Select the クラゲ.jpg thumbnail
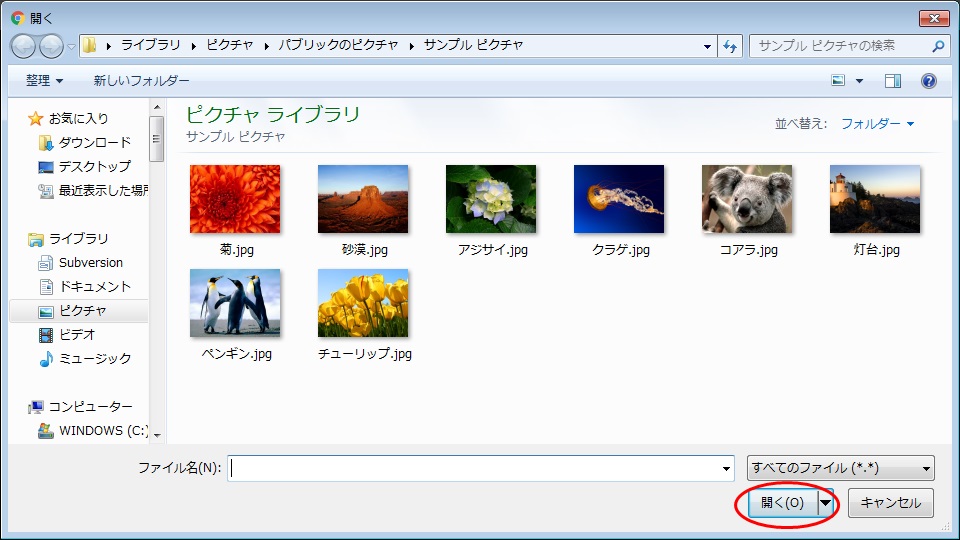 (x=619, y=199)
